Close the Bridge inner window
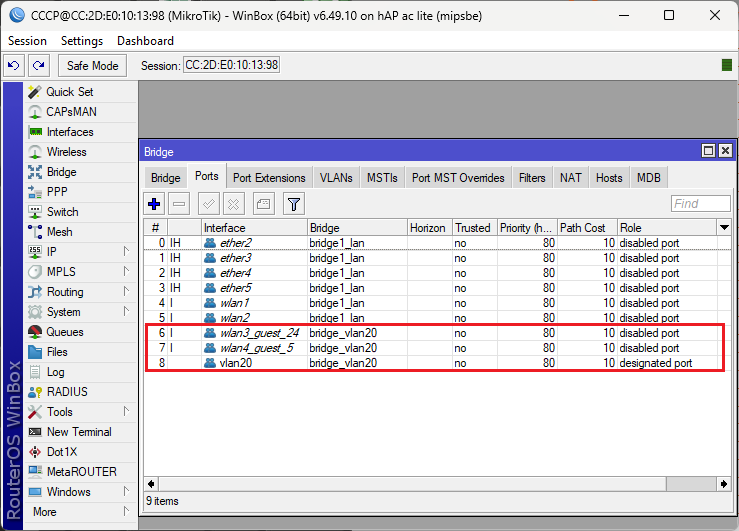Viewport: 739px width, 531px height. point(725,151)
